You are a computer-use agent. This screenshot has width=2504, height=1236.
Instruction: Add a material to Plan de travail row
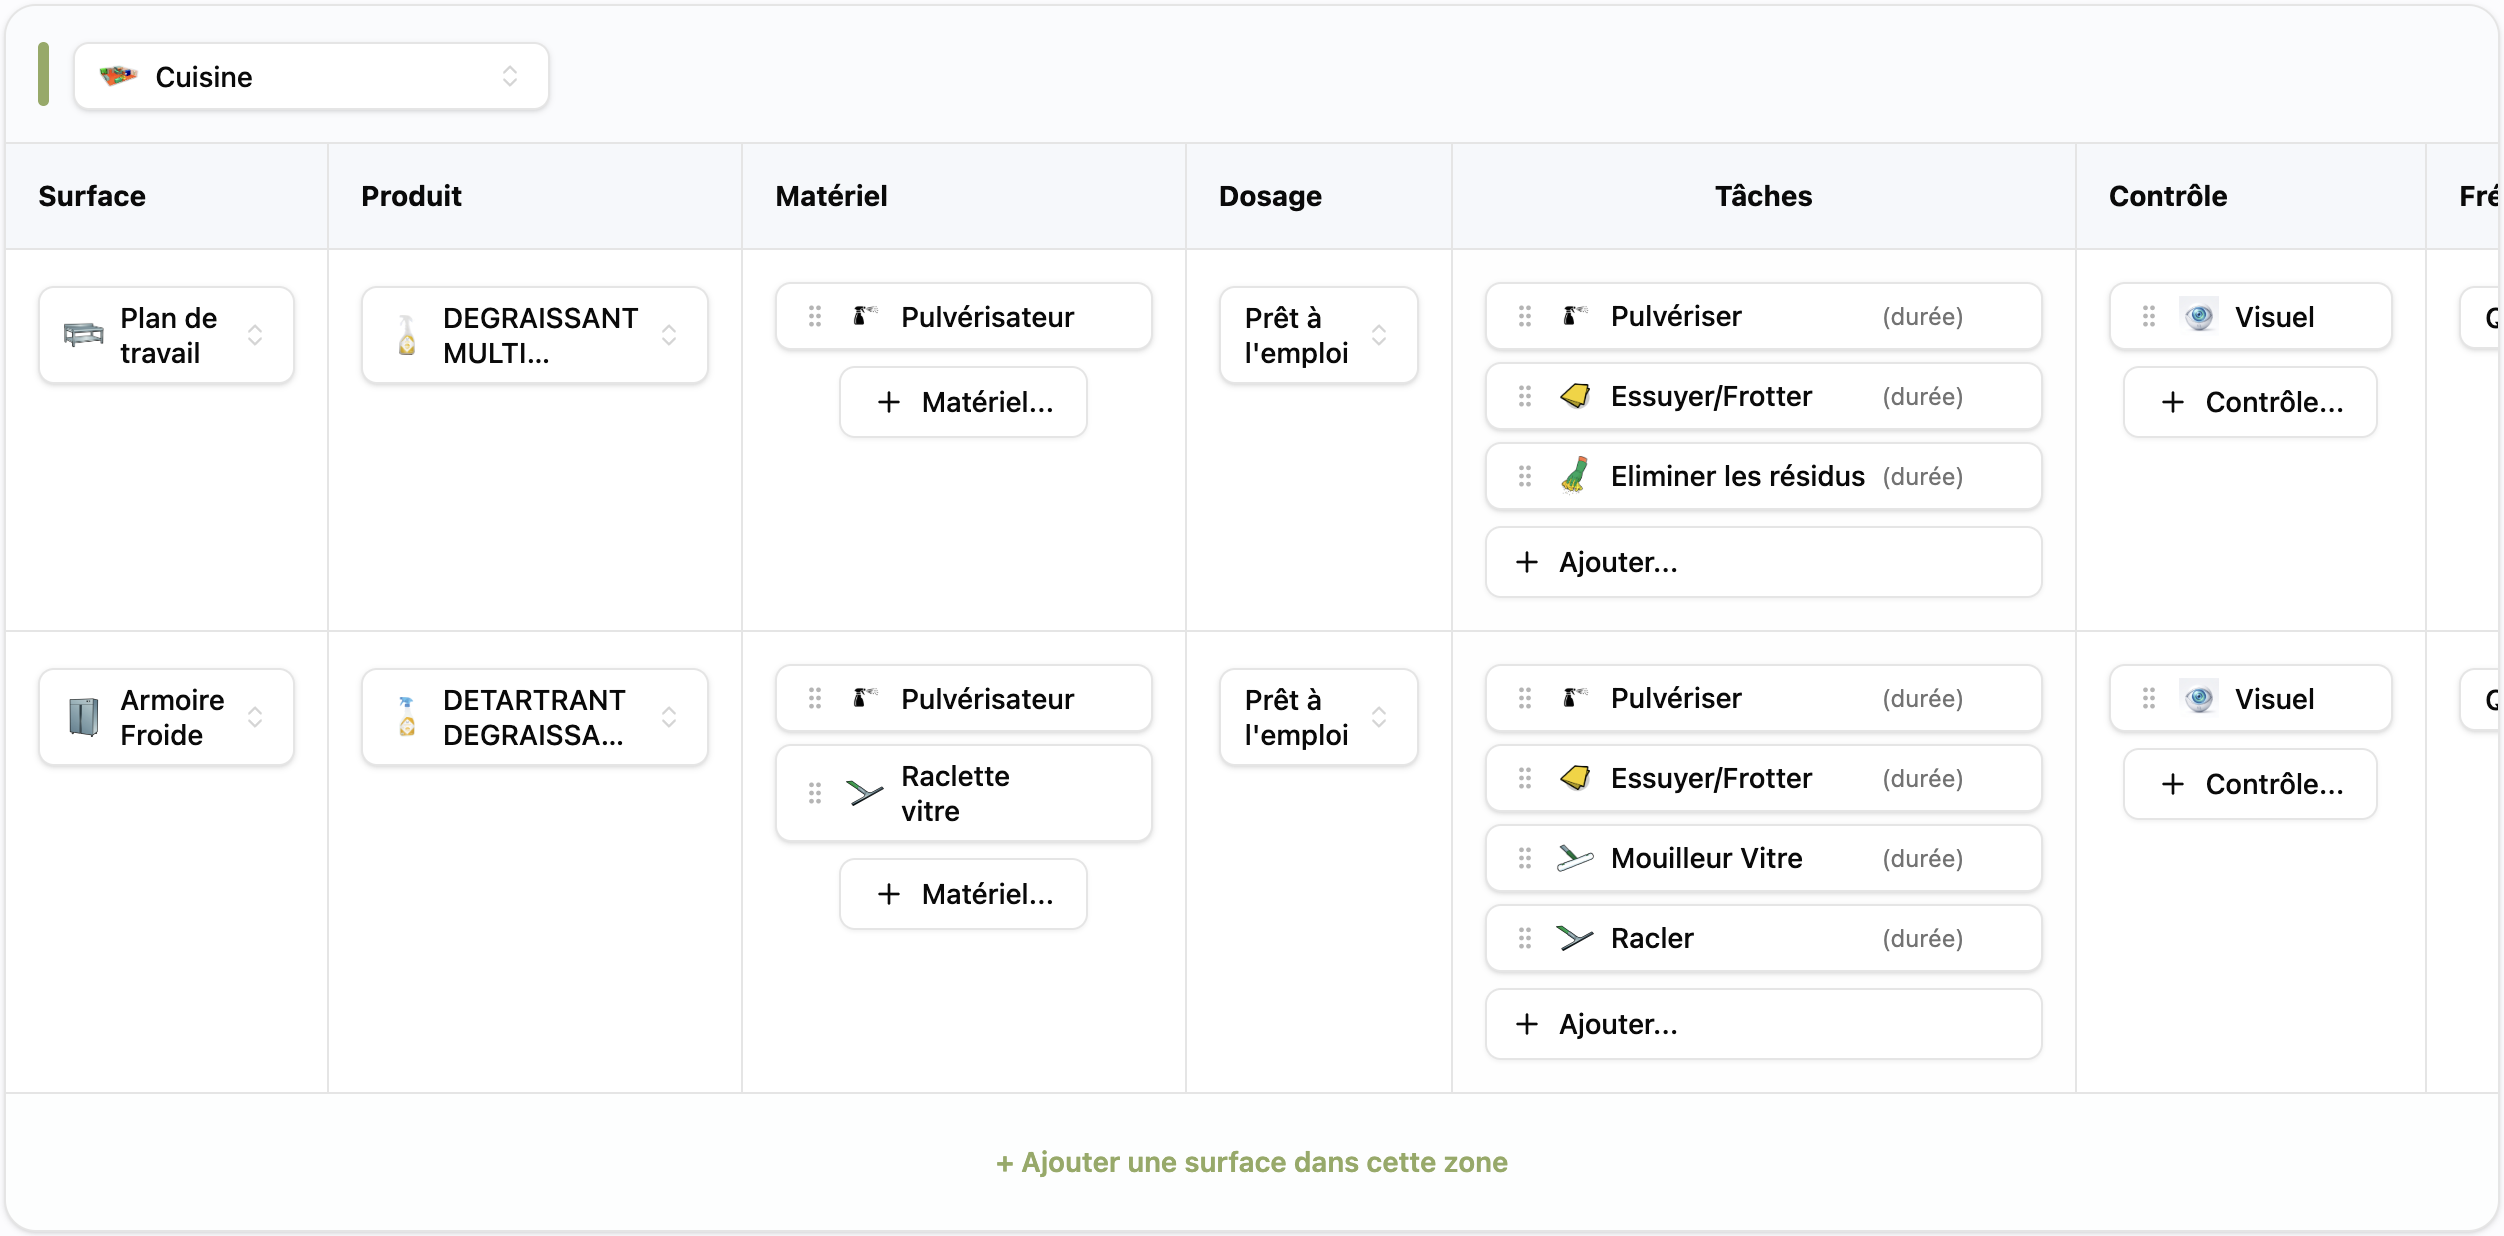click(964, 402)
